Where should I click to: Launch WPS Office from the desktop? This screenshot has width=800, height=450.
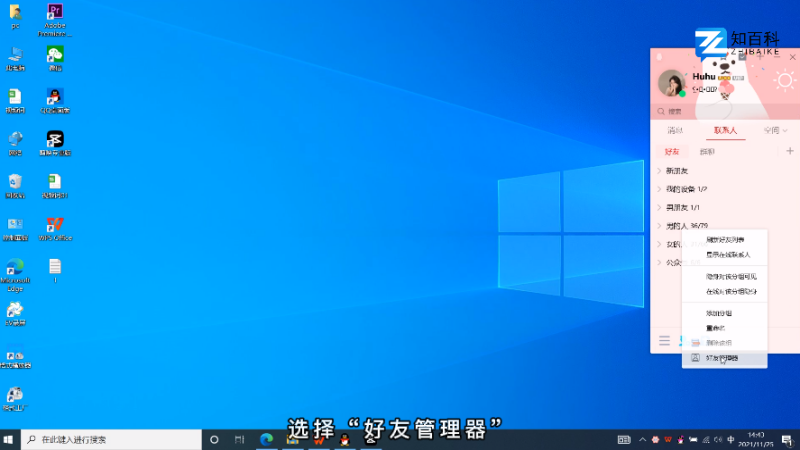(55, 225)
